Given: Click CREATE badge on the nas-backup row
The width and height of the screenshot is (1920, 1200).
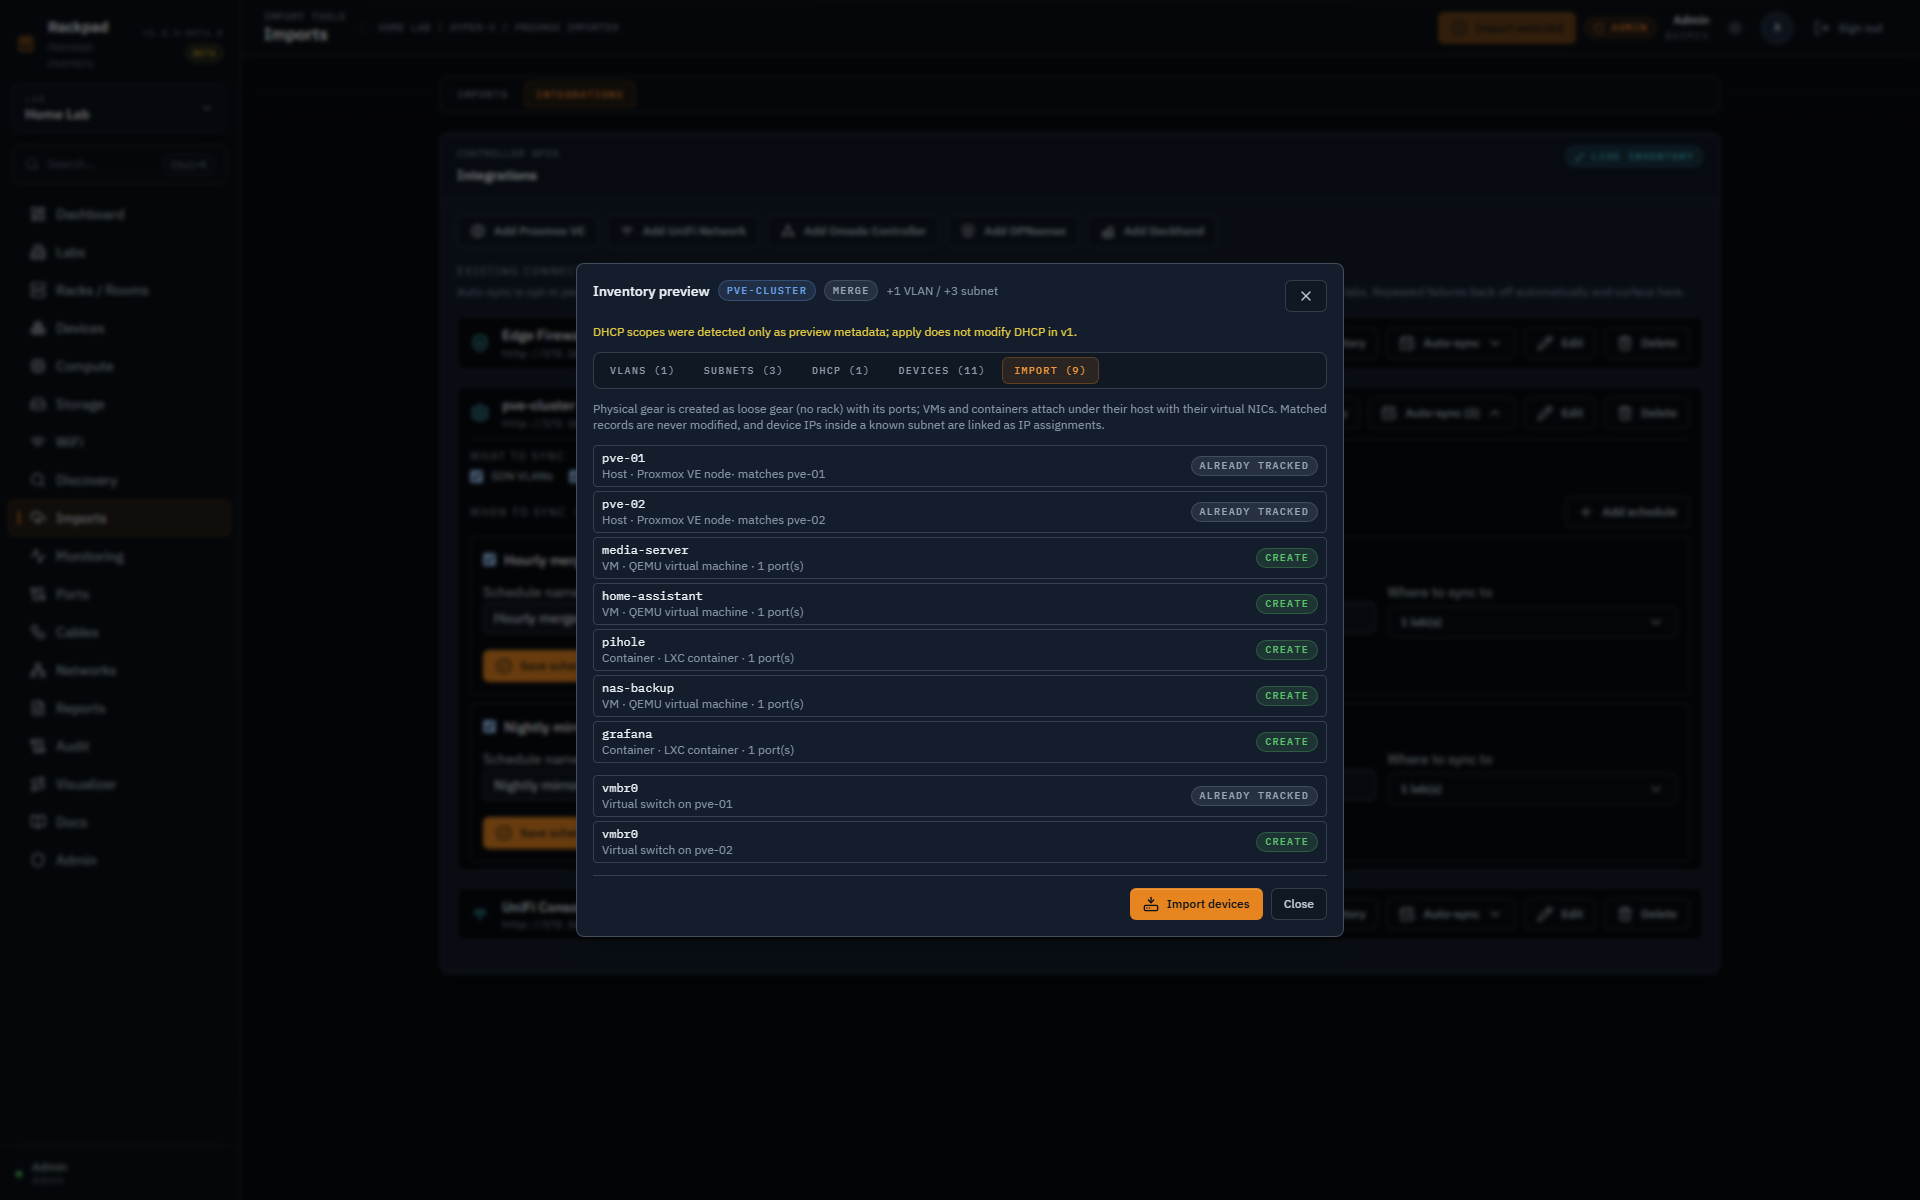Looking at the screenshot, I should tap(1286, 696).
